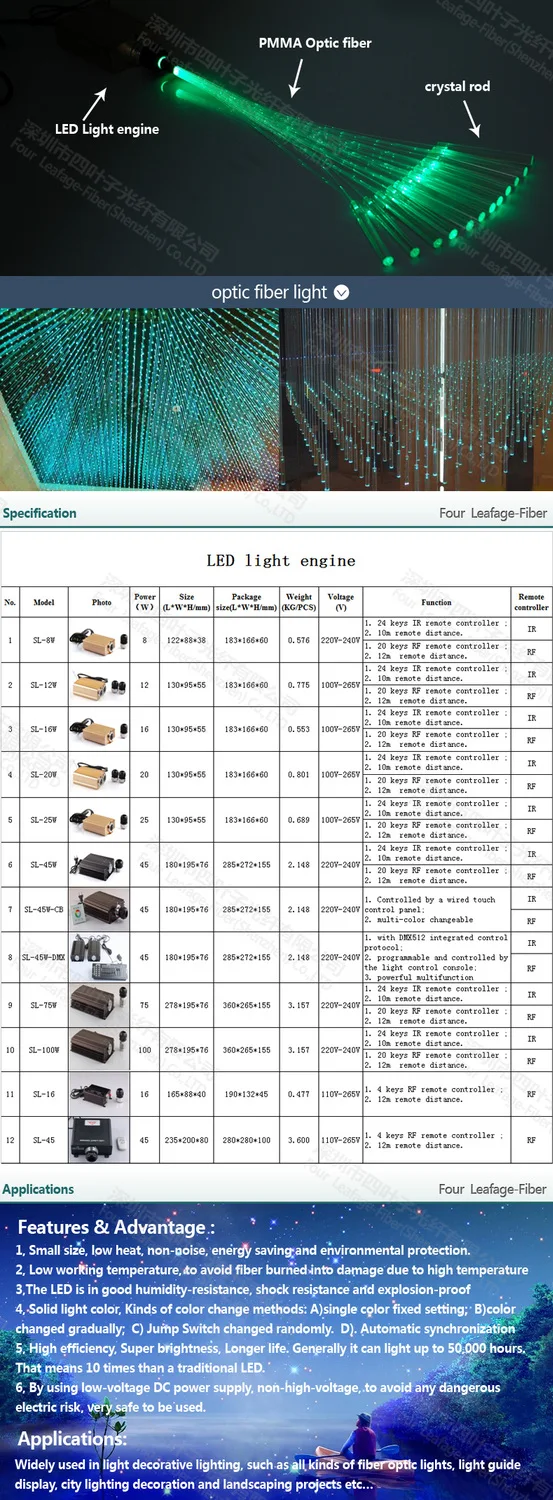Viewport: 553px width, 1500px height.
Task: Open the SL-8W product photo
Action: tap(99, 640)
